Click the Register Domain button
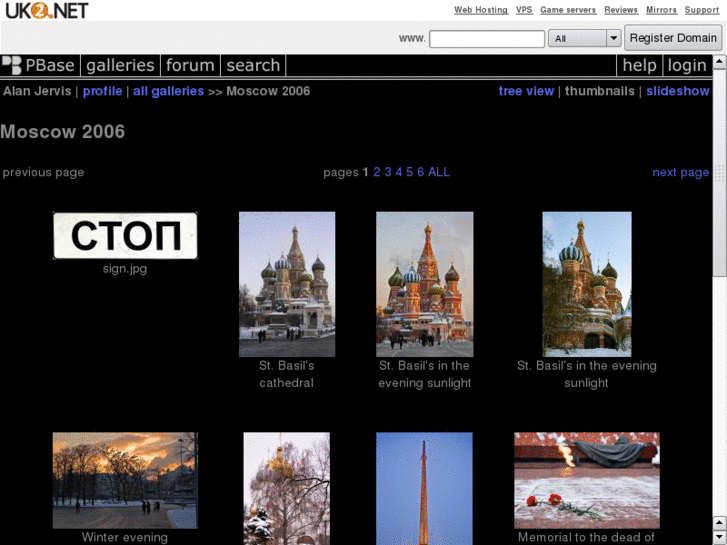The width and height of the screenshot is (727, 545). 673,38
